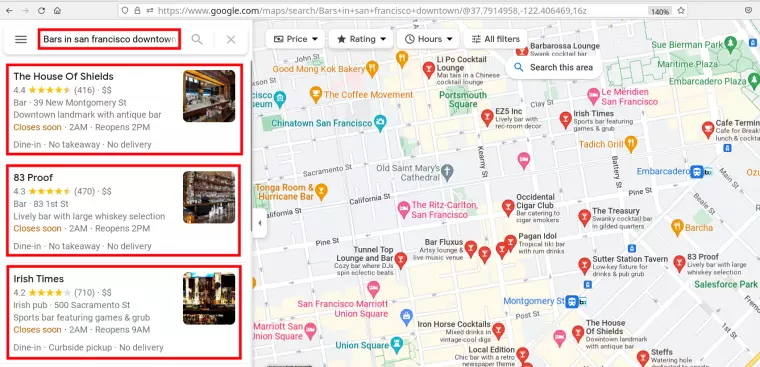Open the hamburger menu in Maps

click(21, 39)
